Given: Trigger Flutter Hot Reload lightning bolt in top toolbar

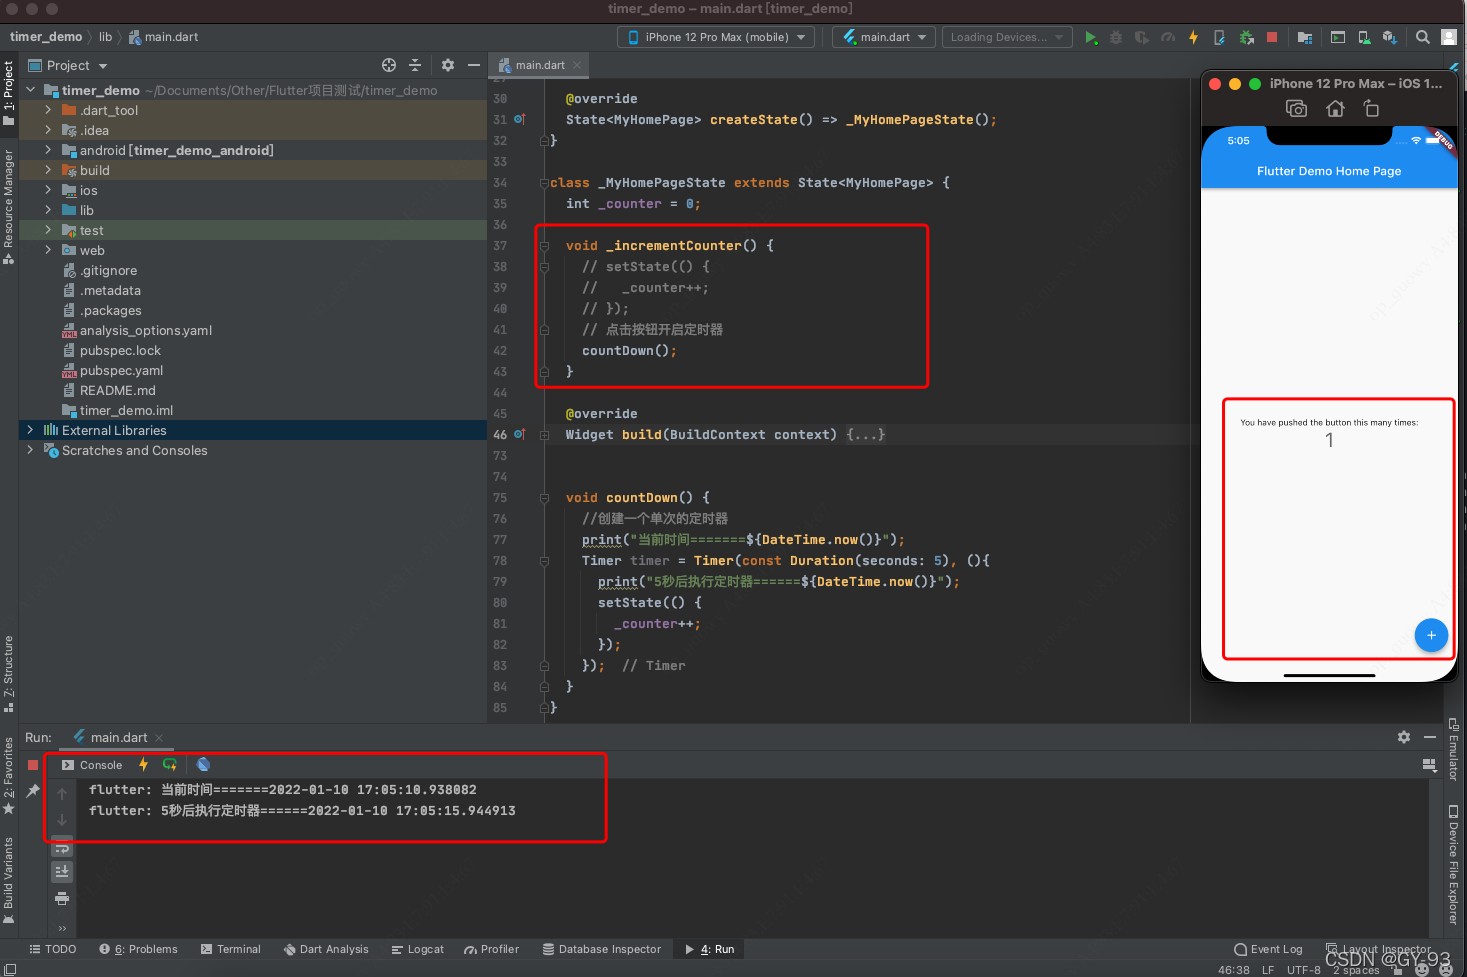Looking at the screenshot, I should 1193,37.
